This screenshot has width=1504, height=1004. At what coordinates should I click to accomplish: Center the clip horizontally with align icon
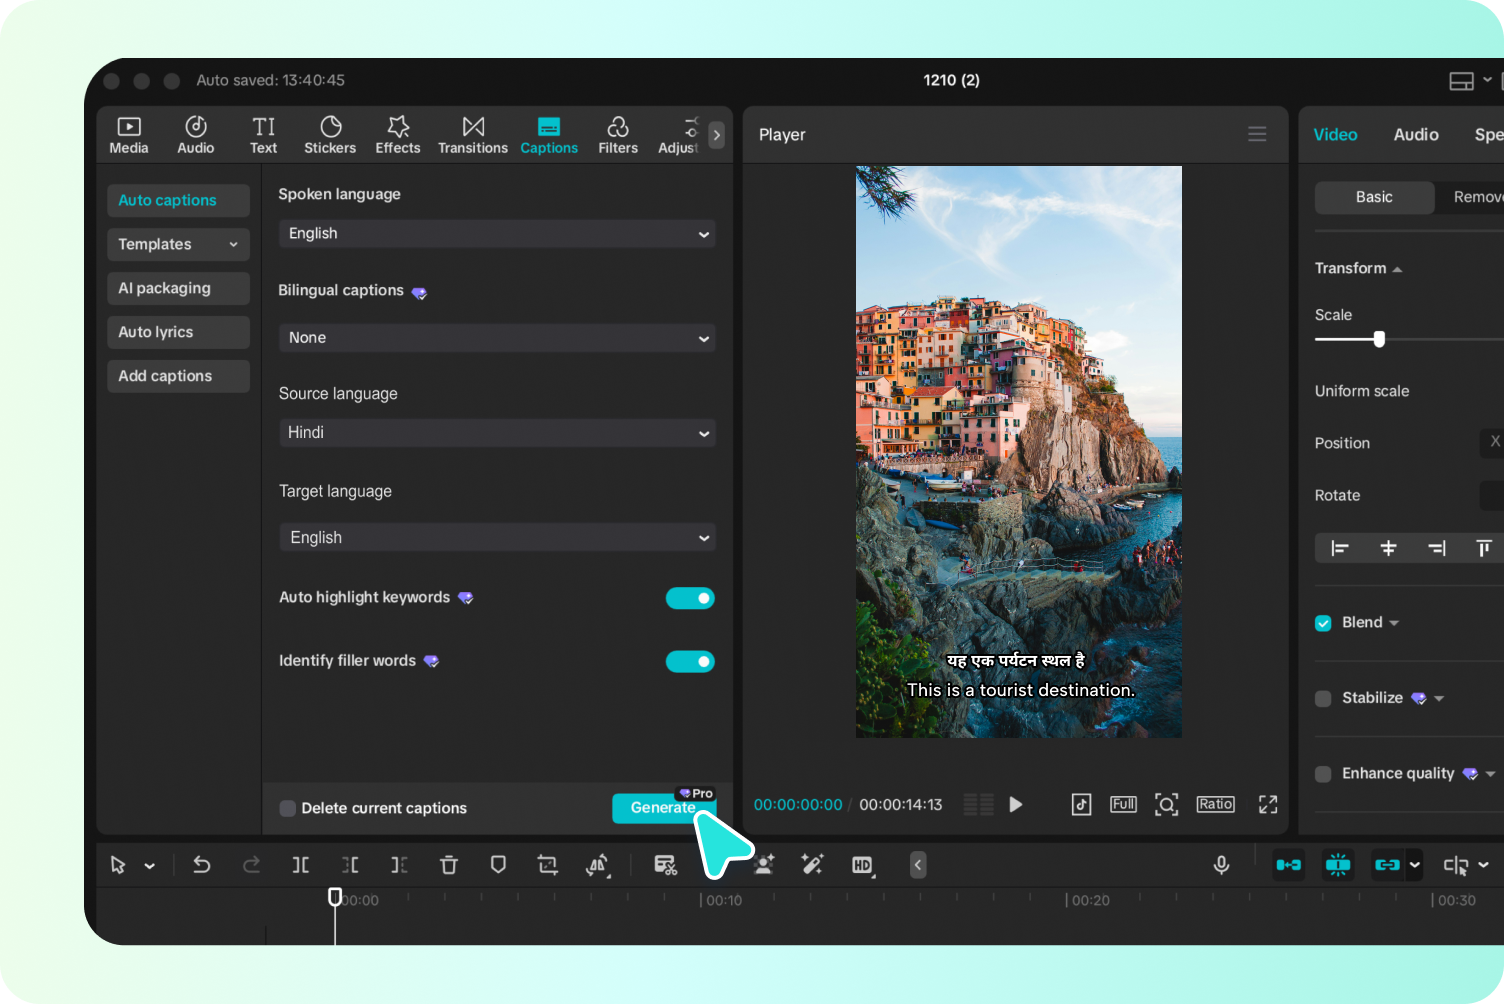[1388, 548]
